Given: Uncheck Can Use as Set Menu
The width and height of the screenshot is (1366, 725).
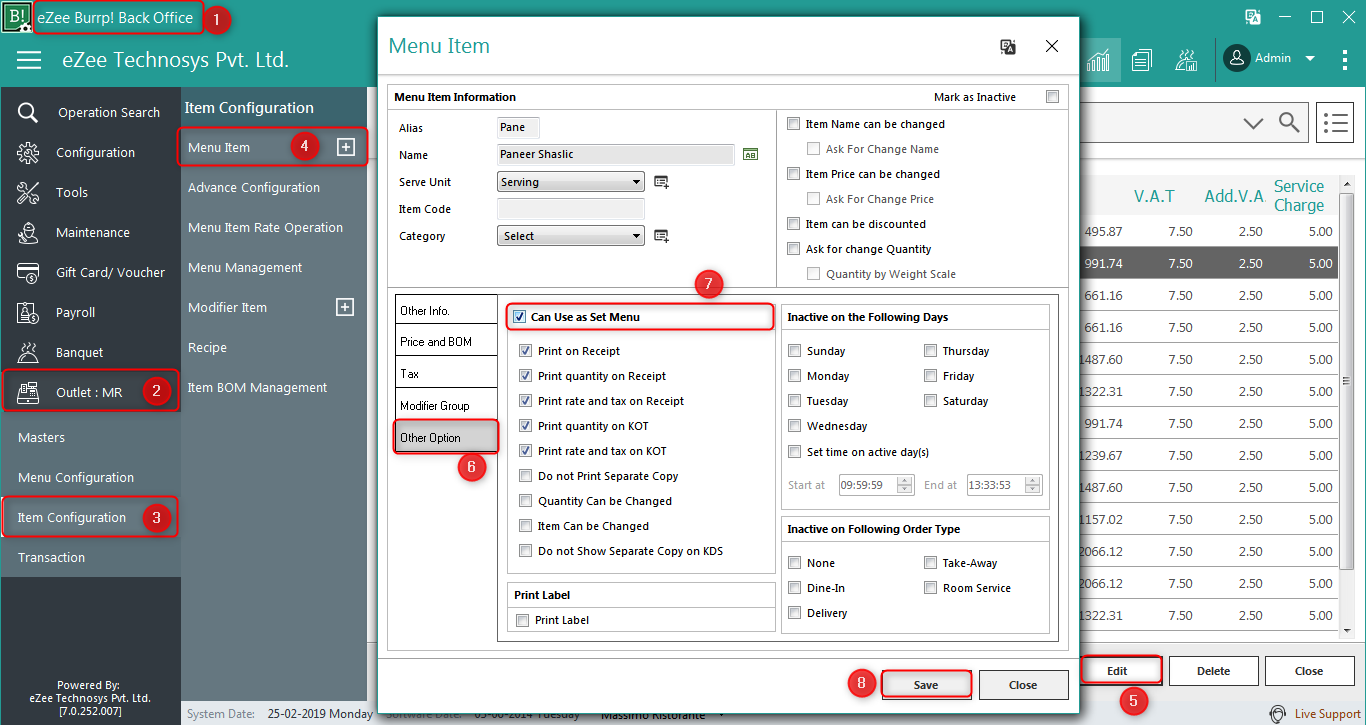Looking at the screenshot, I should click(519, 317).
